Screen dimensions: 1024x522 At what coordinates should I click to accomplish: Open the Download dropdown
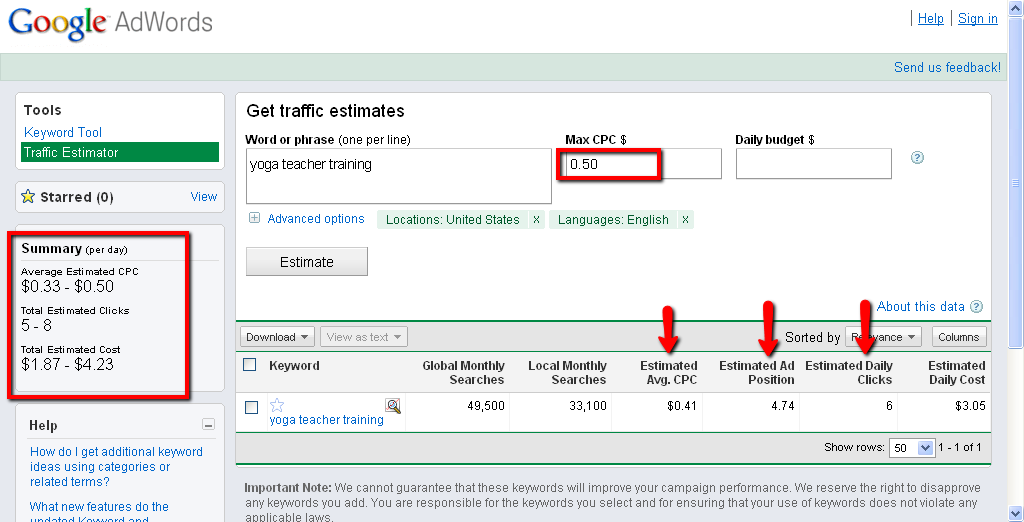click(277, 337)
